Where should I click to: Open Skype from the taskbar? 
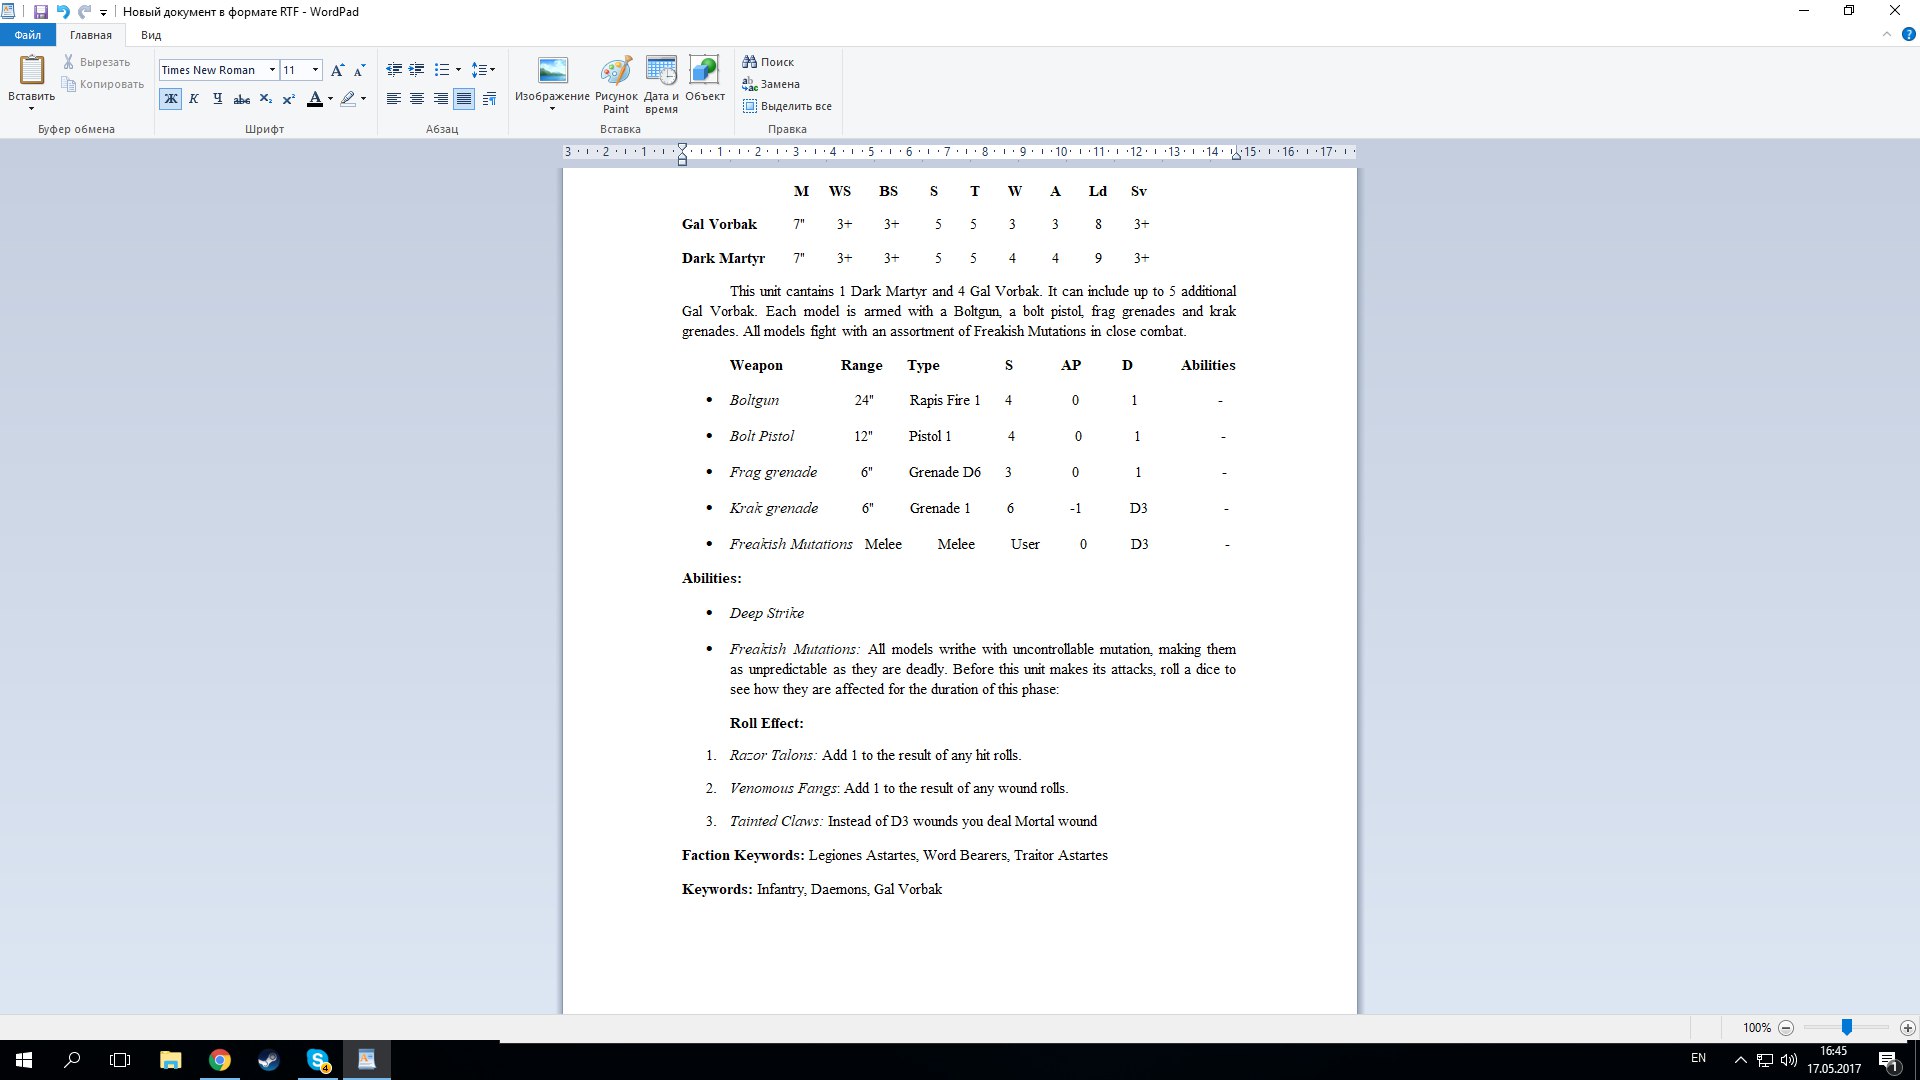tap(318, 1060)
